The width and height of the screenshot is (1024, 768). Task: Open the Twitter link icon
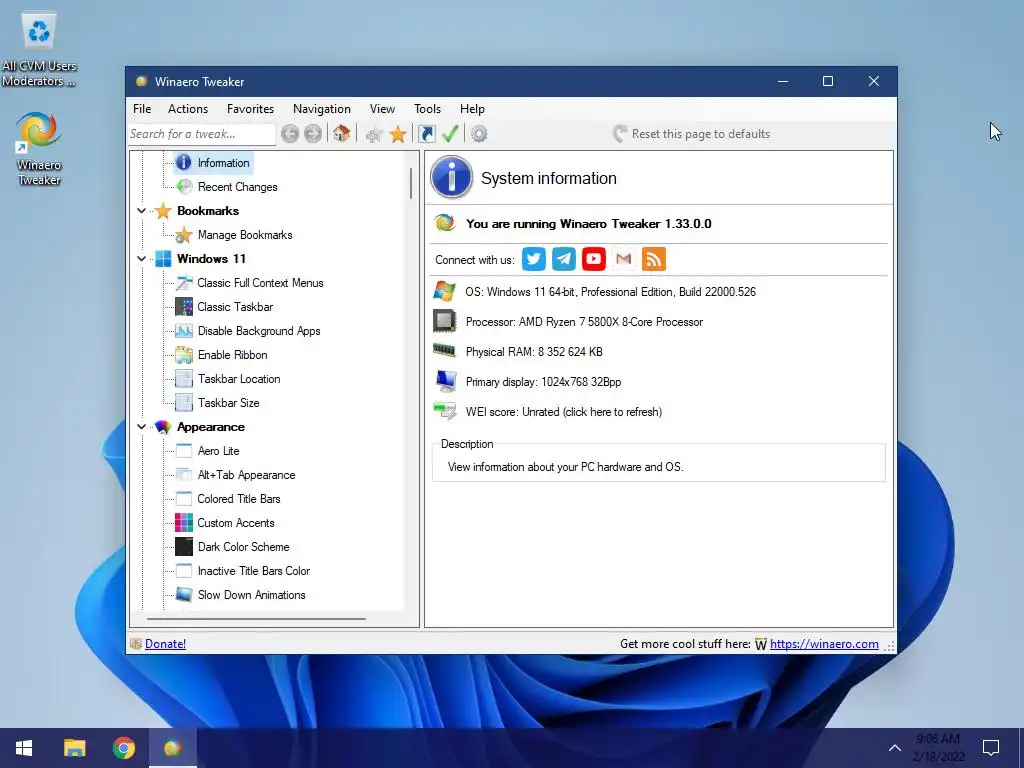click(534, 259)
